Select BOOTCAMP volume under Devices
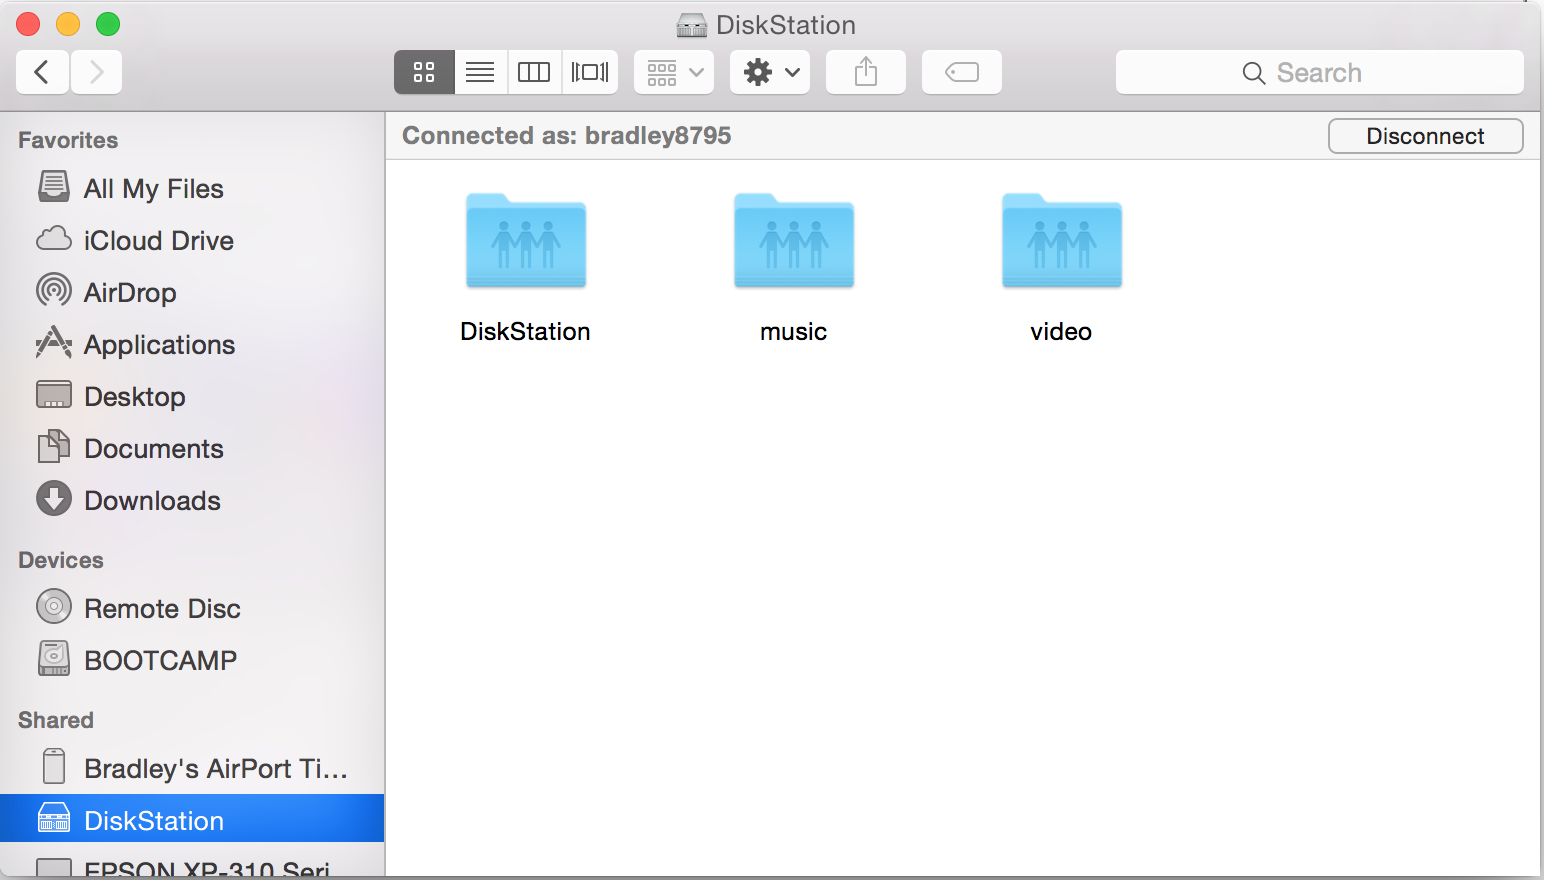This screenshot has height=880, width=1544. [192, 660]
